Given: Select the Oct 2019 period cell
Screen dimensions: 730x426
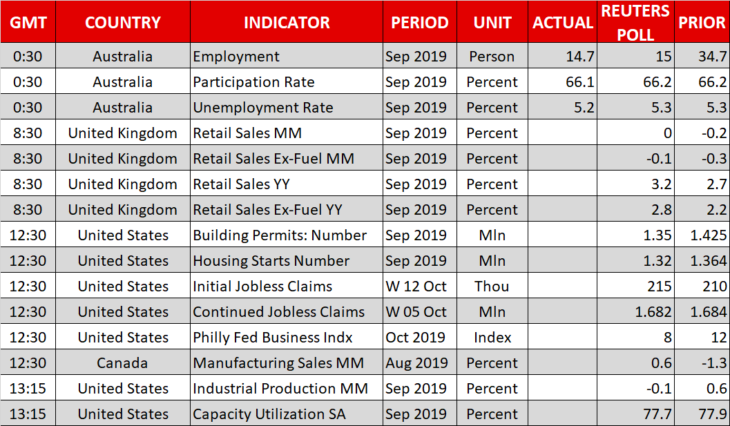Looking at the screenshot, I should point(419,338).
